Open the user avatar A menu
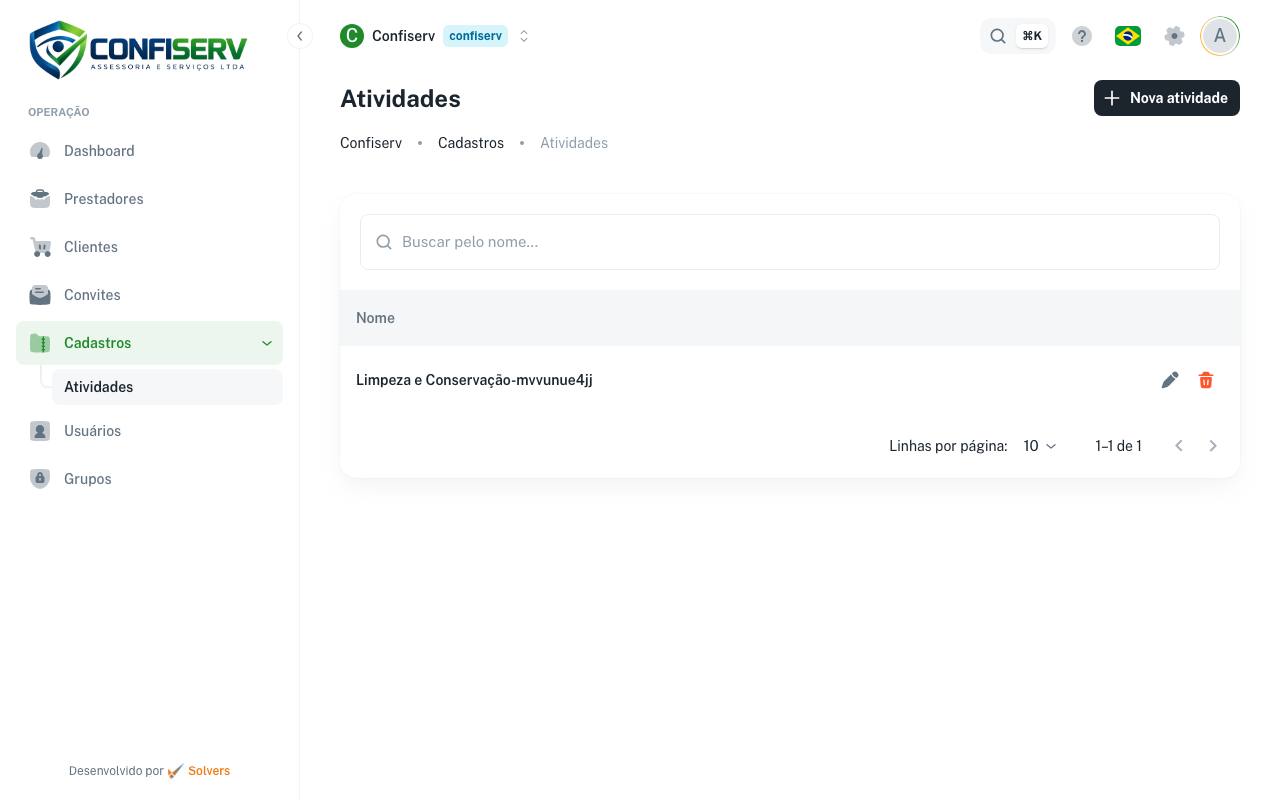Screen dimensions: 1280x800 click(1220, 36)
